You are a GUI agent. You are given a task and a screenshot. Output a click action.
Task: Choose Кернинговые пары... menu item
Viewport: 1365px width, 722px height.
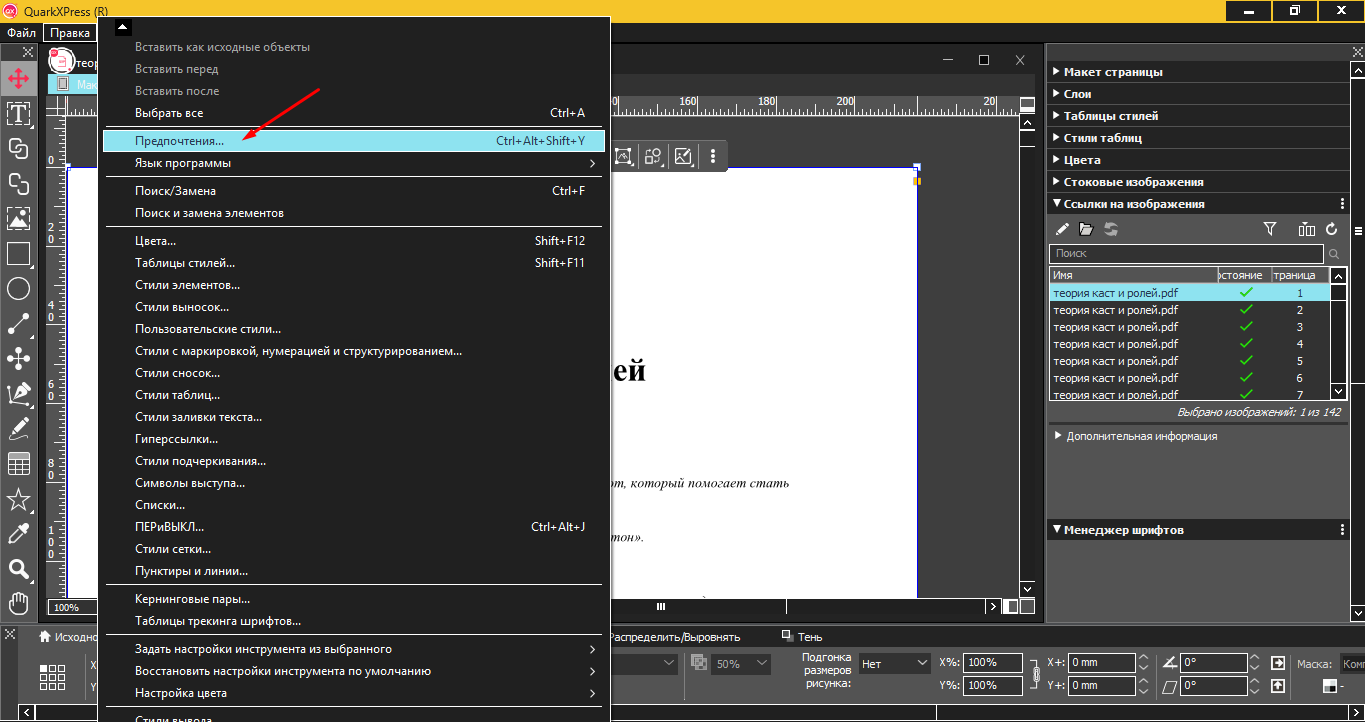tap(354, 599)
